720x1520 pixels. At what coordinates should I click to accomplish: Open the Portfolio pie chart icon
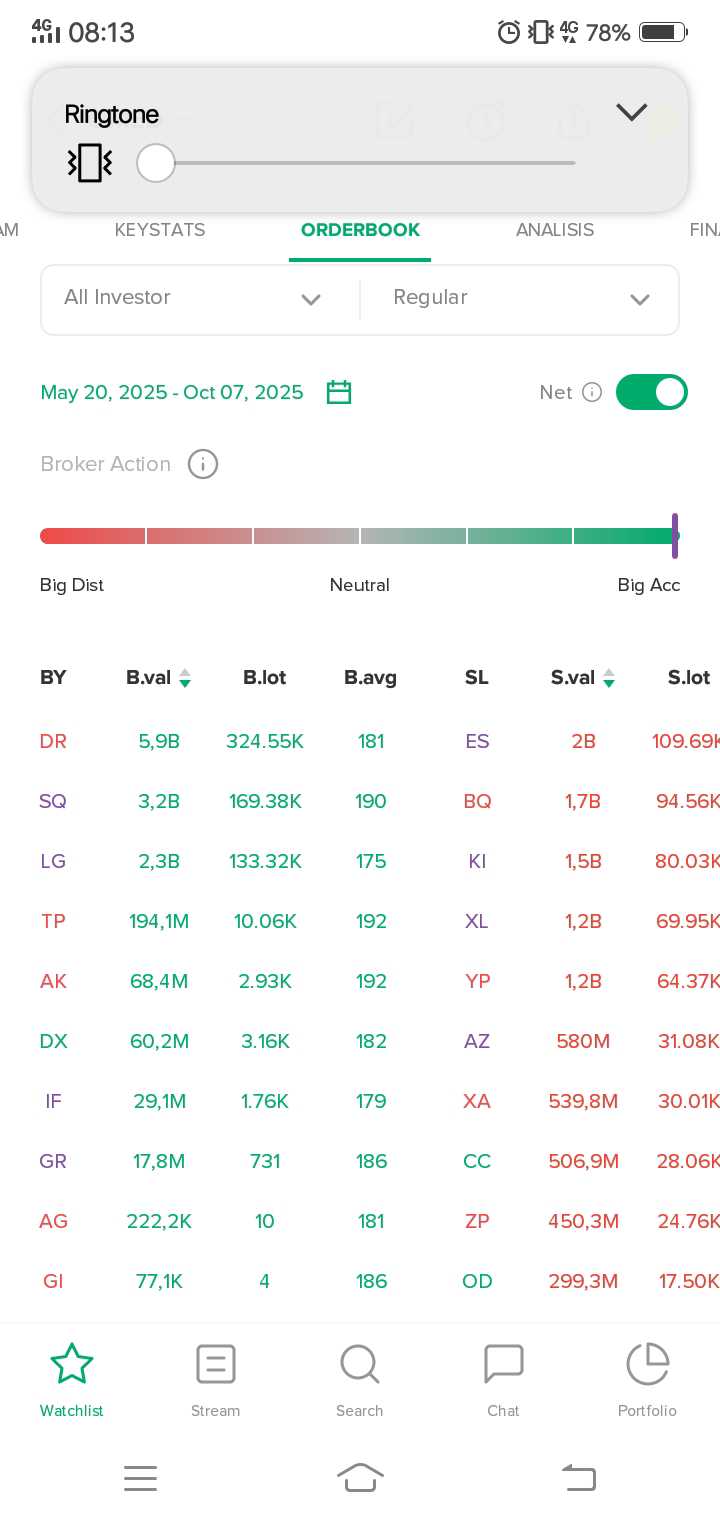pyautogui.click(x=647, y=1365)
